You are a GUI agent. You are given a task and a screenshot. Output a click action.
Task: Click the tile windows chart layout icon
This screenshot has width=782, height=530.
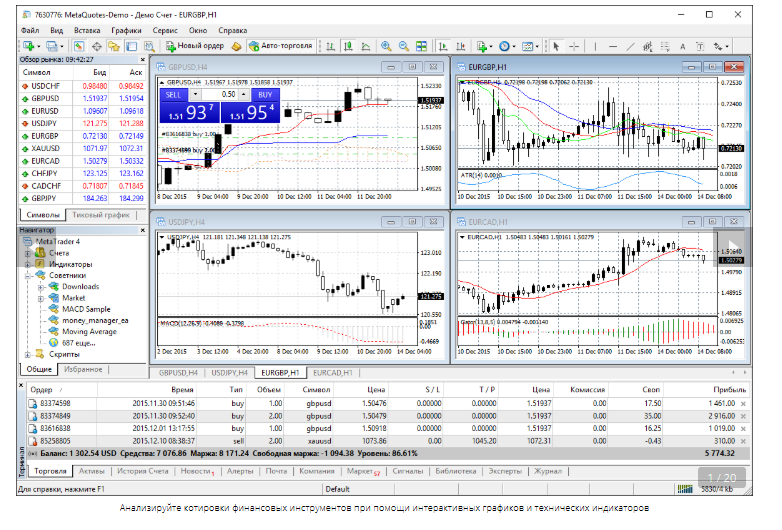[419, 46]
